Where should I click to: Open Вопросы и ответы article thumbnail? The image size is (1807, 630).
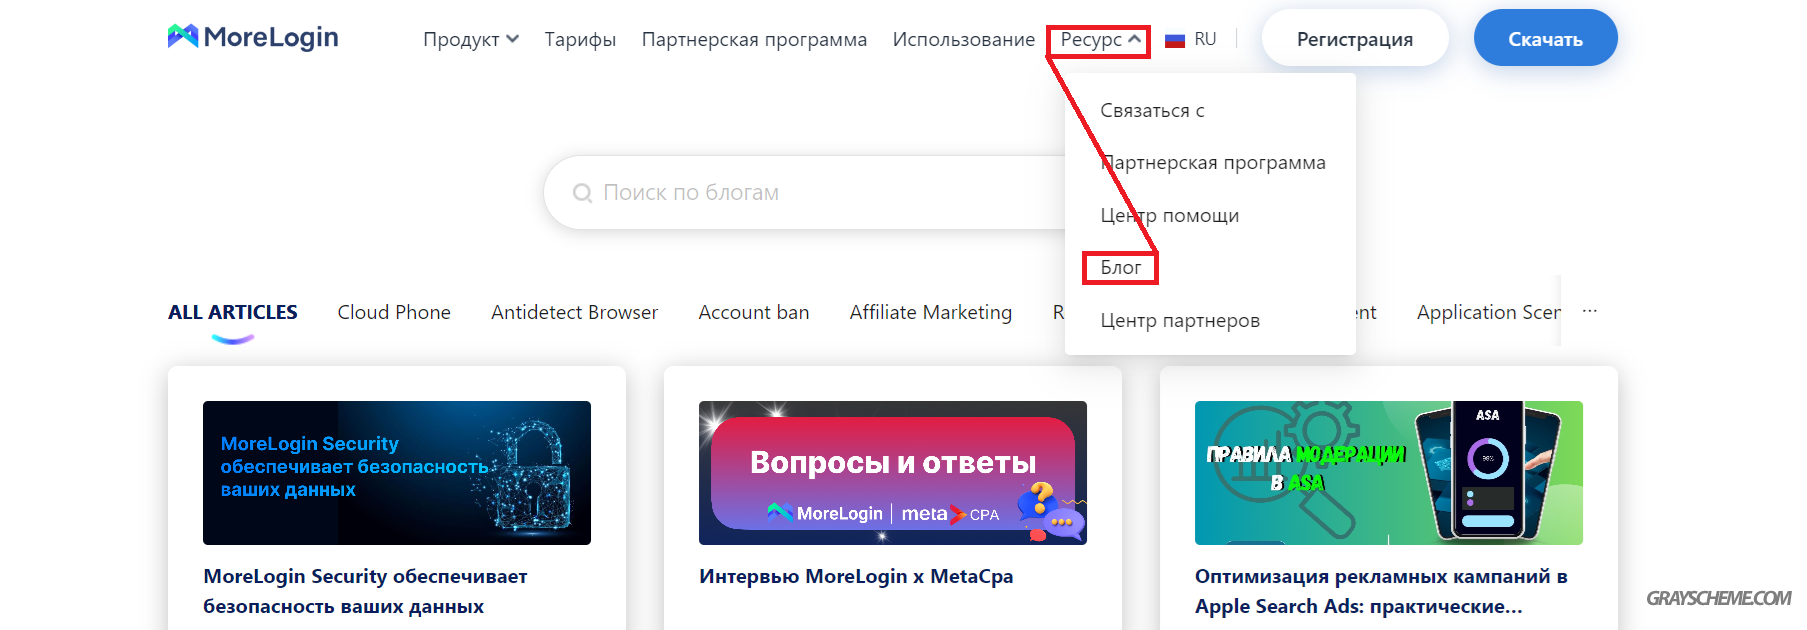pos(893,473)
